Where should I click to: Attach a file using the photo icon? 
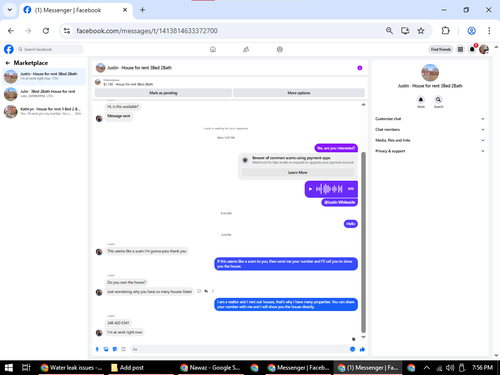(106, 349)
